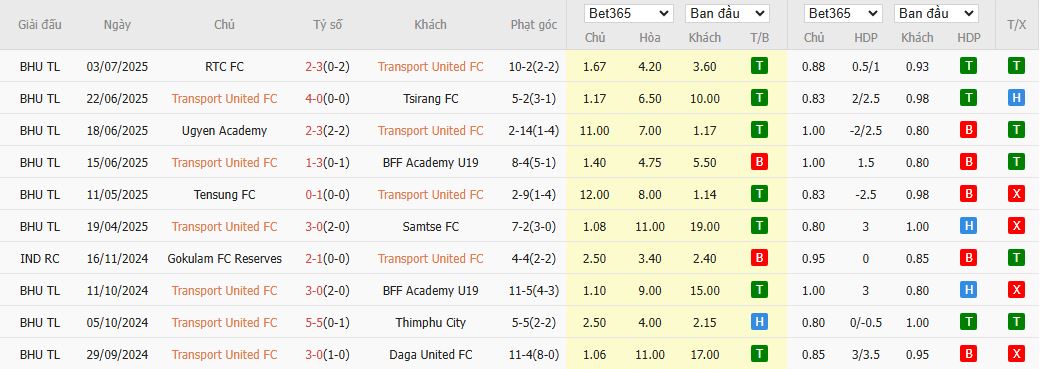Click blue H over/under badge for Tsirang FC row

tap(1016, 98)
